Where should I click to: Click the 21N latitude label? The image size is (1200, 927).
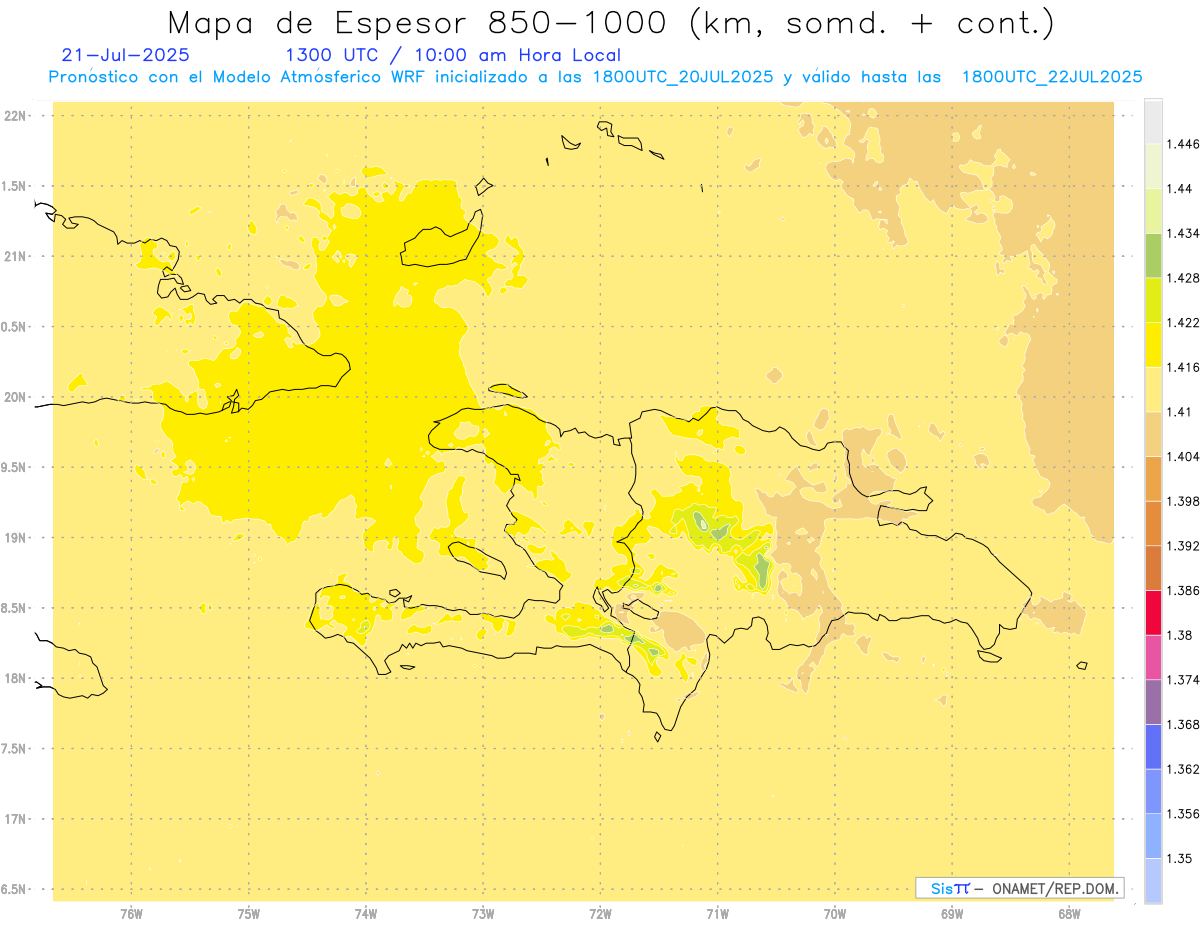(15, 256)
